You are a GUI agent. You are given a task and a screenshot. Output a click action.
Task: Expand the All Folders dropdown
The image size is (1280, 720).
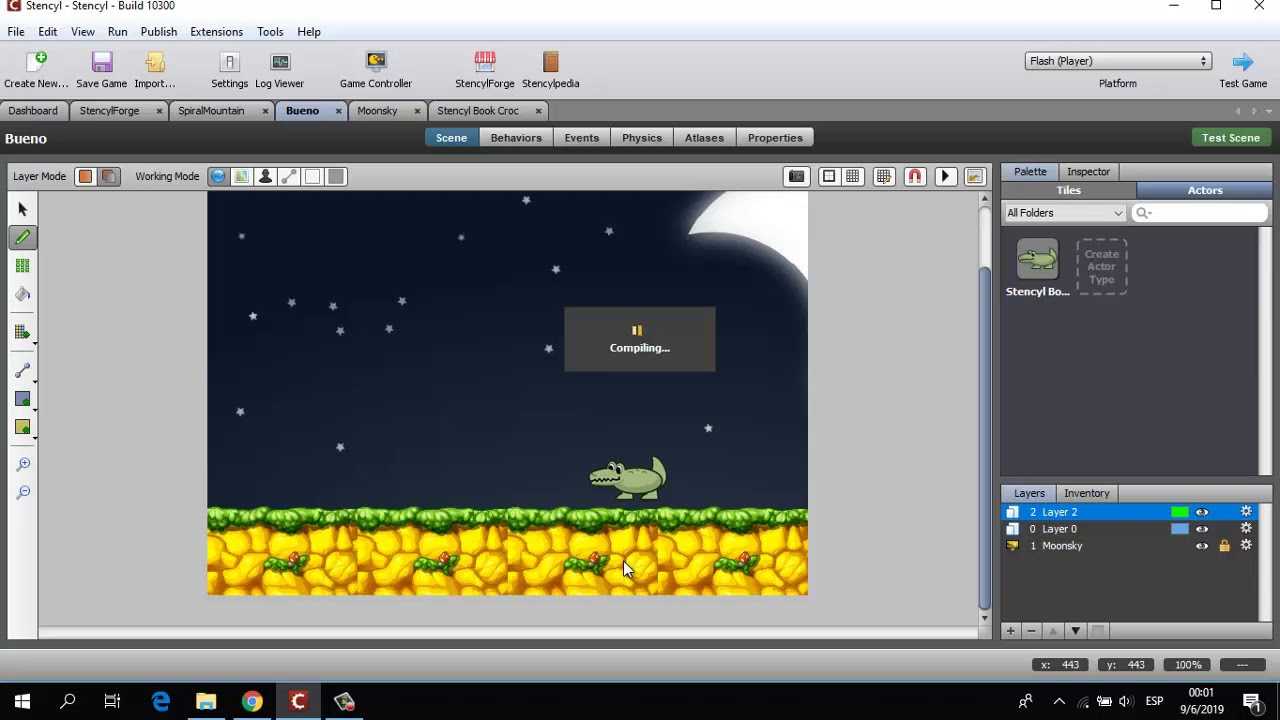point(1064,213)
